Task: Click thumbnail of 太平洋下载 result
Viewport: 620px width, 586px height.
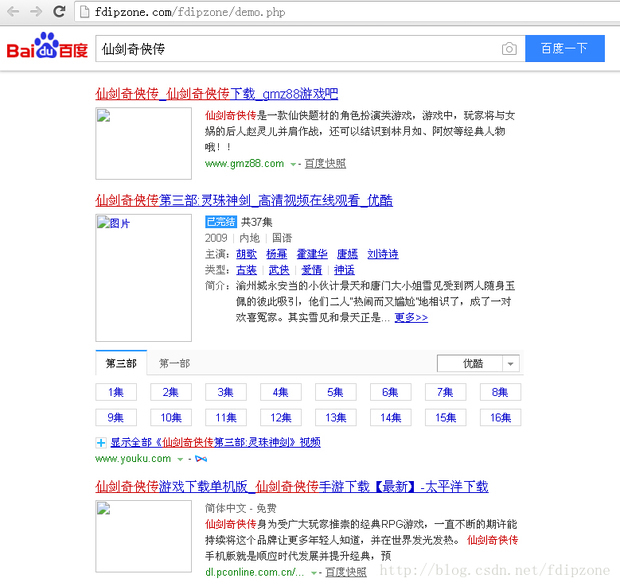Action: (x=144, y=536)
